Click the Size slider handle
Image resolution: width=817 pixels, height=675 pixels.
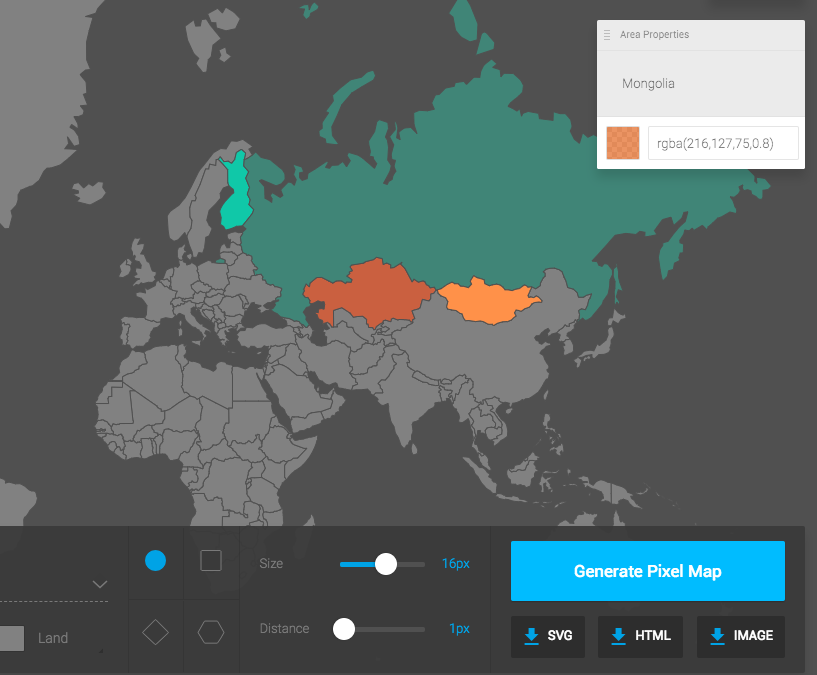point(385,564)
